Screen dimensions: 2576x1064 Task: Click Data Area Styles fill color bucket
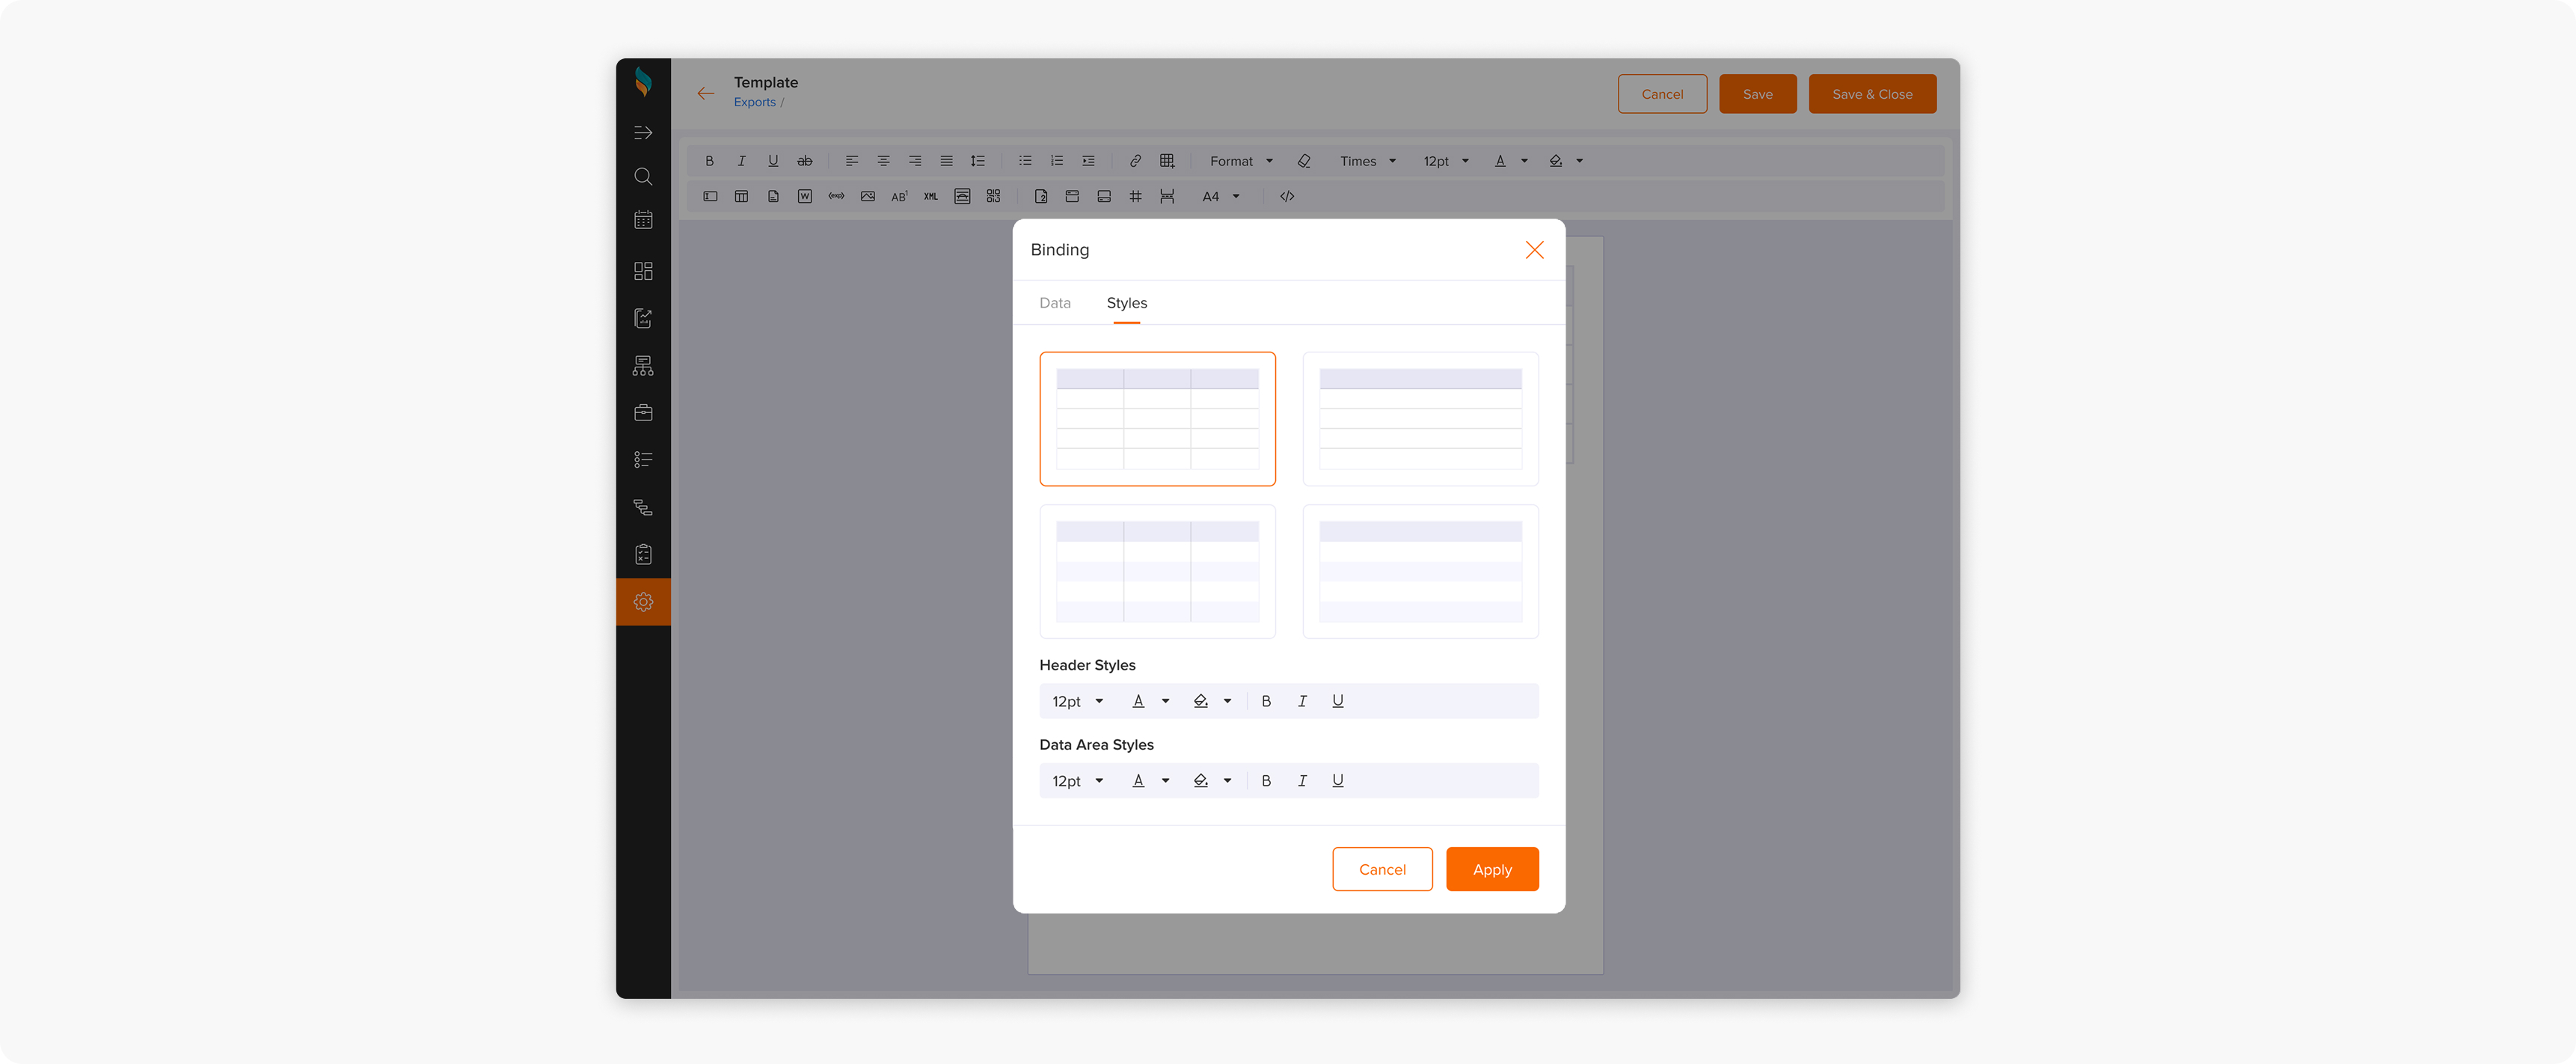point(1200,781)
